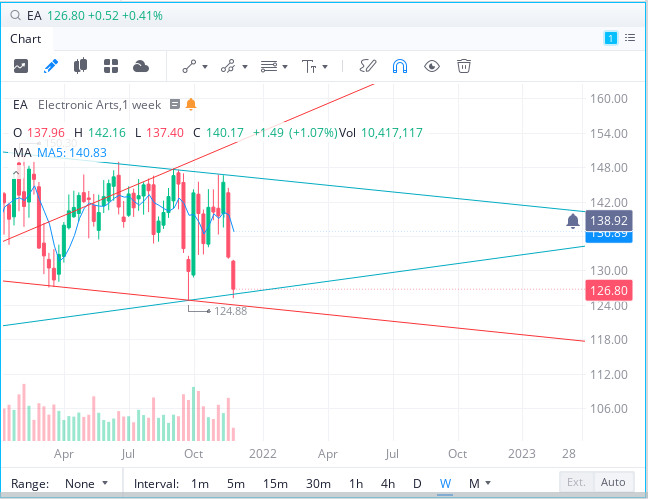Click the search magnifier icon next to EA
The height and width of the screenshot is (499, 648).
point(15,16)
